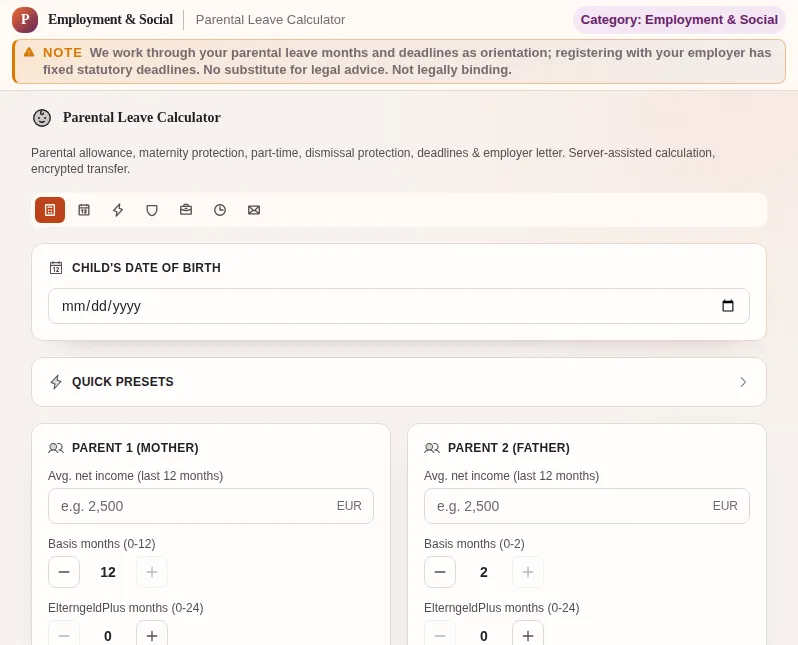Select the calculator tab icon
The width and height of the screenshot is (798, 645).
click(x=50, y=210)
